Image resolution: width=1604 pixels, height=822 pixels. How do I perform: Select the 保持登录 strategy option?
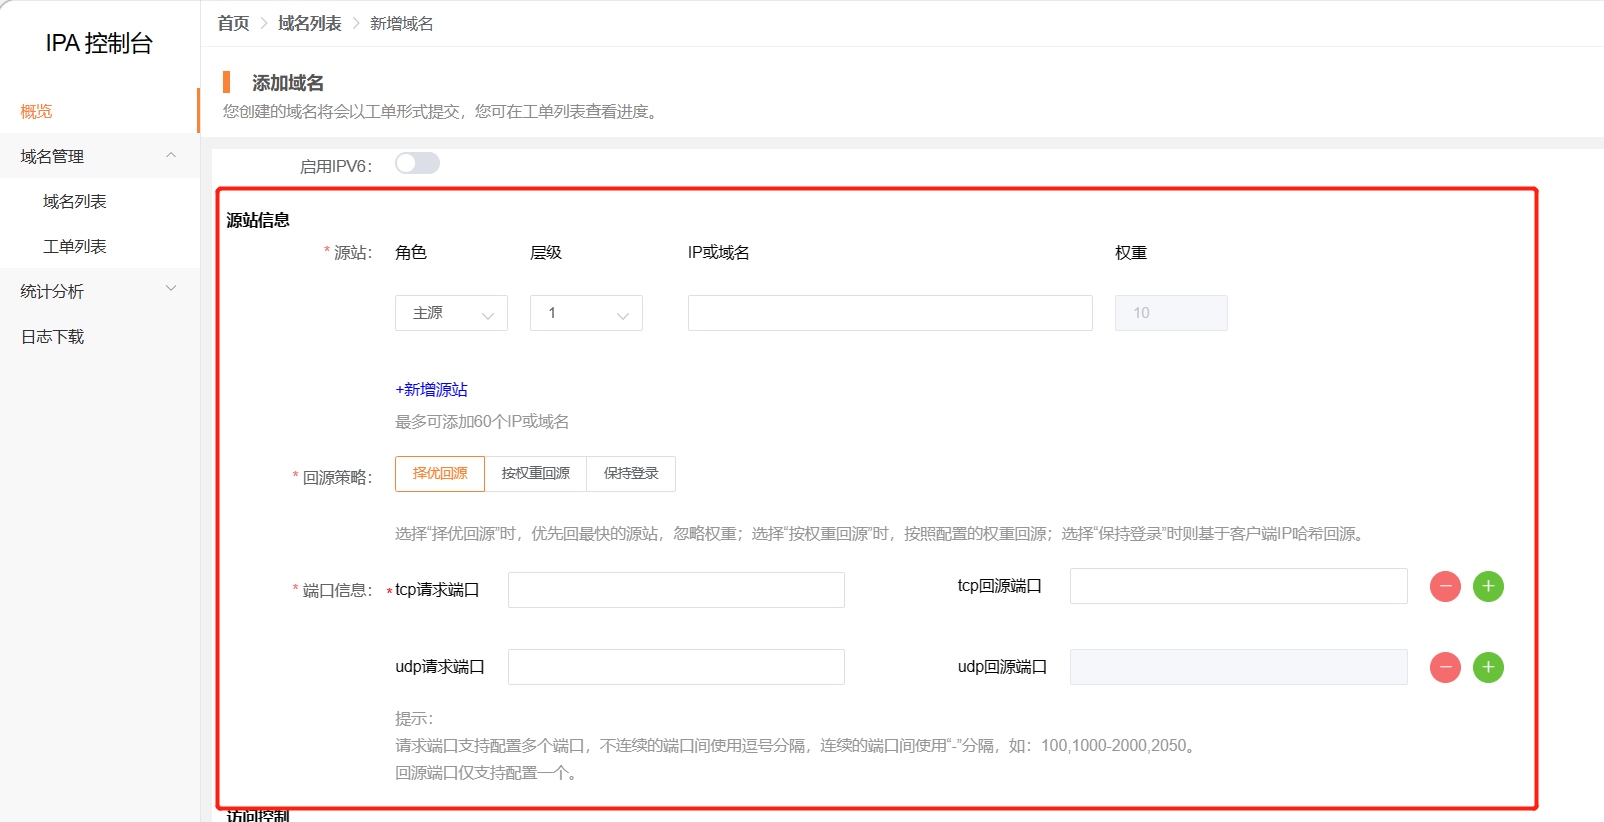click(x=631, y=474)
